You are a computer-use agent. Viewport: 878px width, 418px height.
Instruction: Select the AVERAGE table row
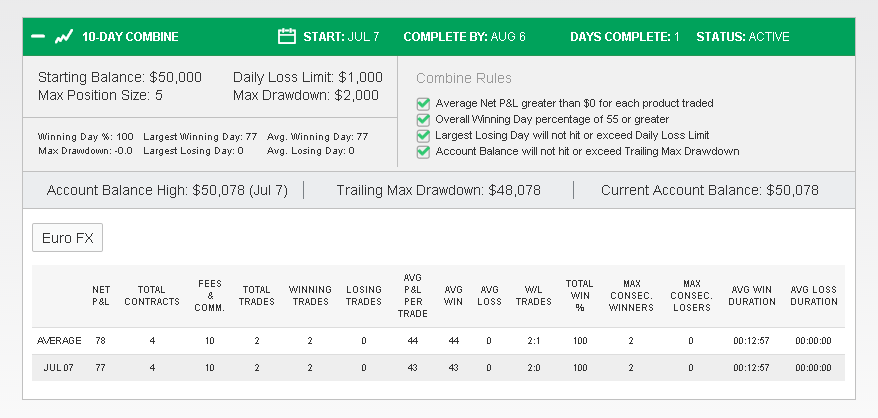tap(438, 341)
